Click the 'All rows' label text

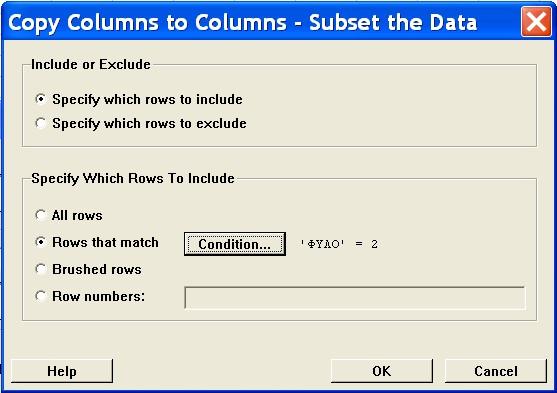[77, 215]
